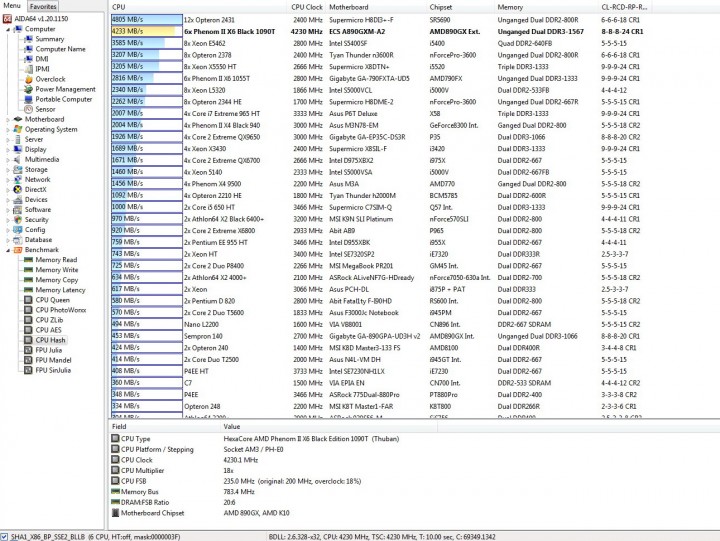Open Computer Name entry icon
Viewport: 720px width, 541px height.
coord(28,49)
